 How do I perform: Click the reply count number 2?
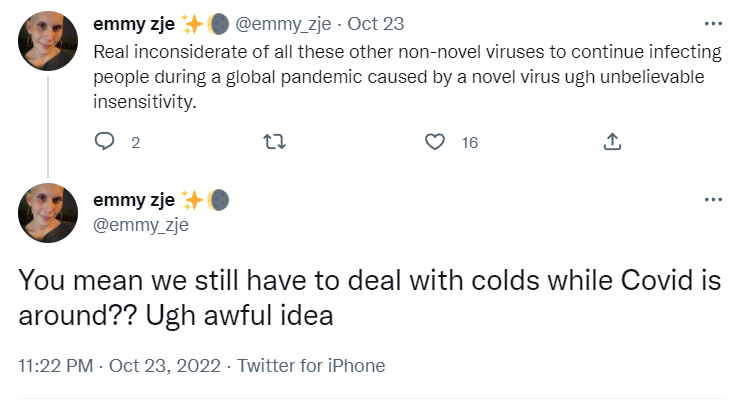135,144
